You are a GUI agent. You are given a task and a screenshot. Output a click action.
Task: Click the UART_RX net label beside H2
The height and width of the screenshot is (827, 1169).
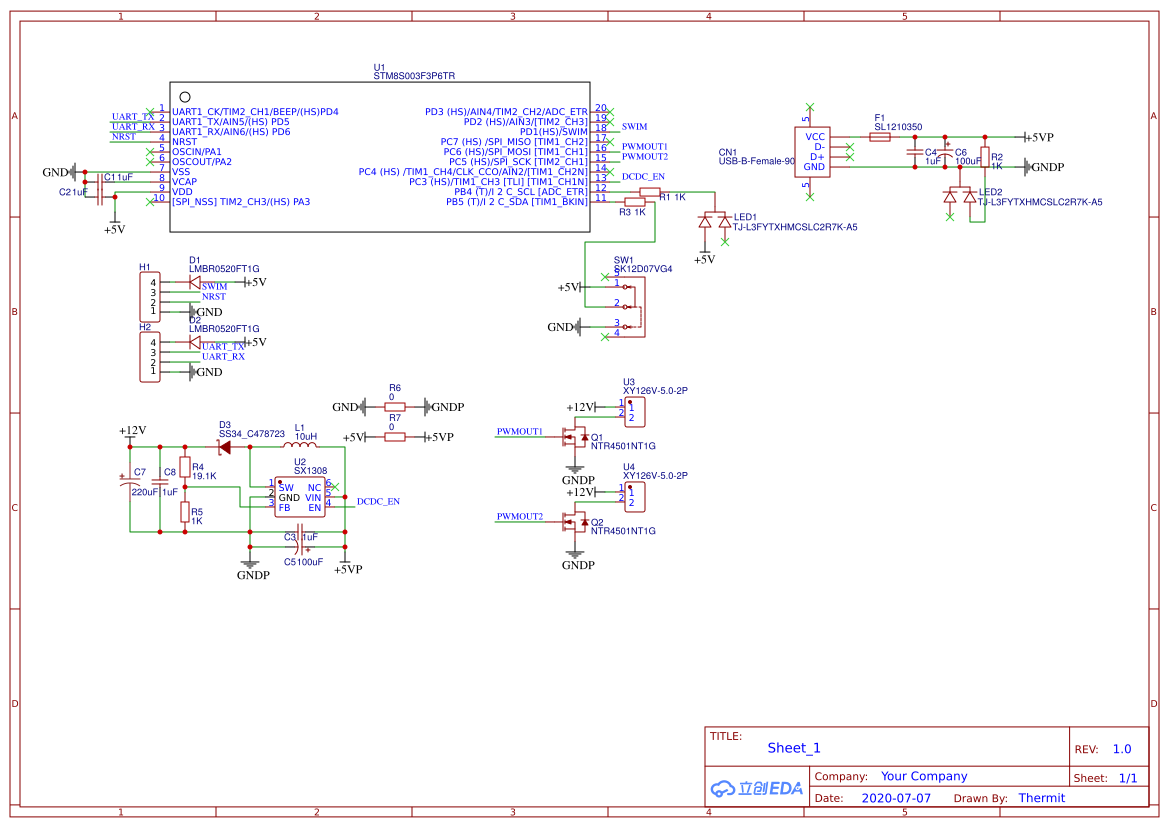click(x=223, y=356)
